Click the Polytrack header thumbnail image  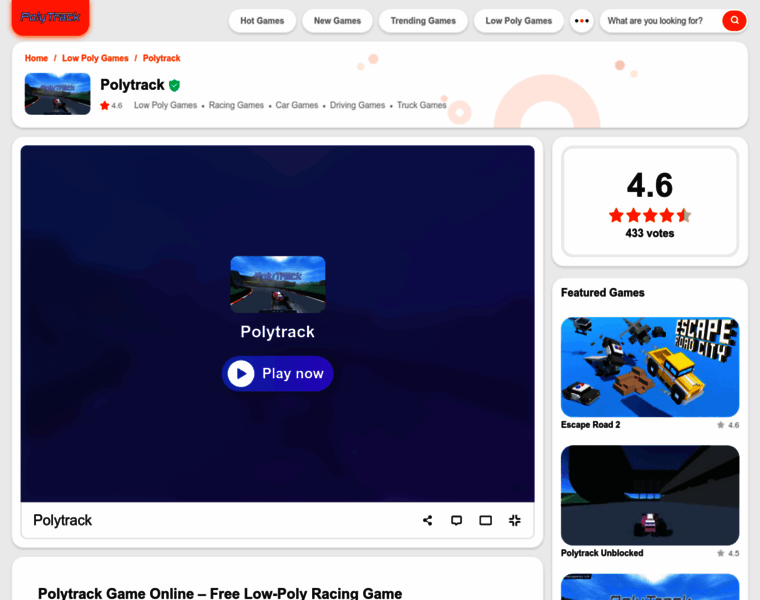click(x=58, y=94)
